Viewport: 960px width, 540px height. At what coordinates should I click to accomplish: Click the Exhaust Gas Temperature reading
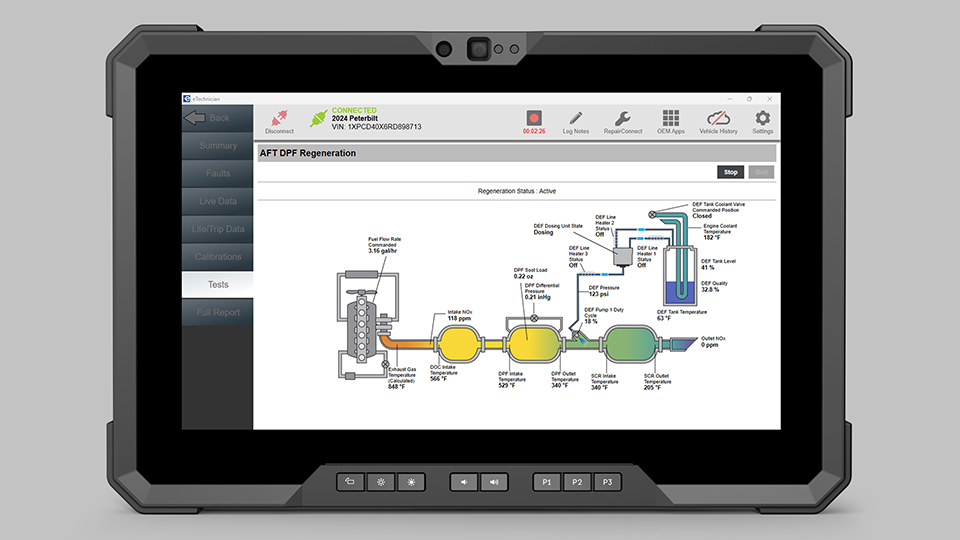click(x=402, y=378)
